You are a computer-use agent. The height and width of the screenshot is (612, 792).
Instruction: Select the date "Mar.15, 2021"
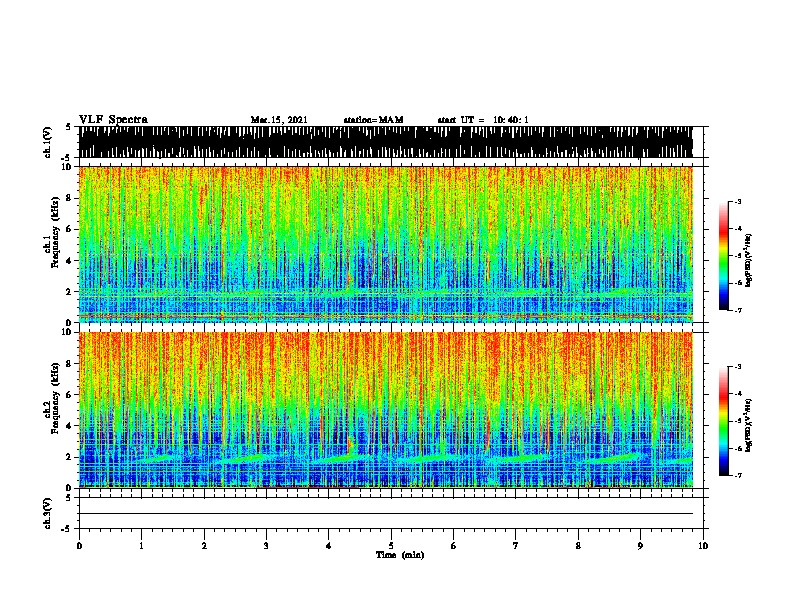click(x=279, y=120)
